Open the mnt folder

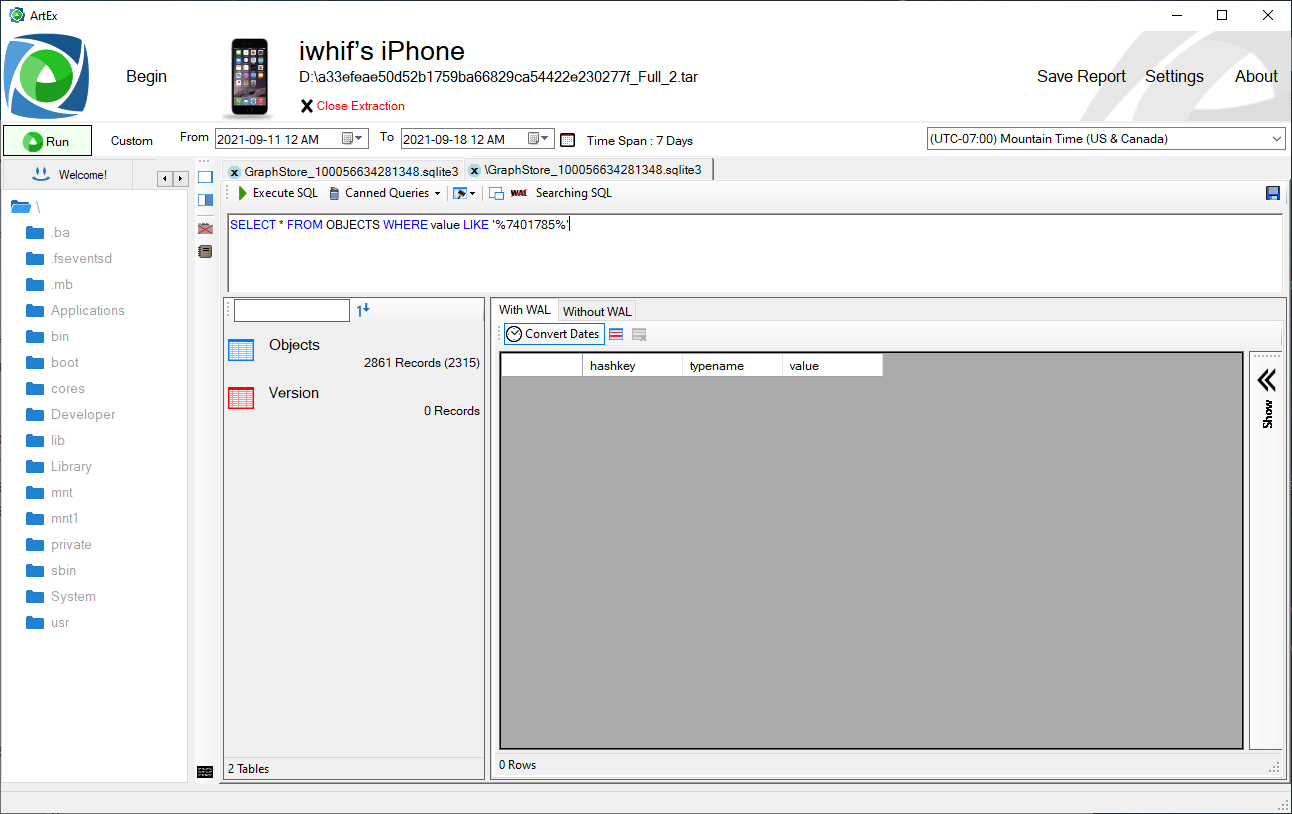pos(49,493)
